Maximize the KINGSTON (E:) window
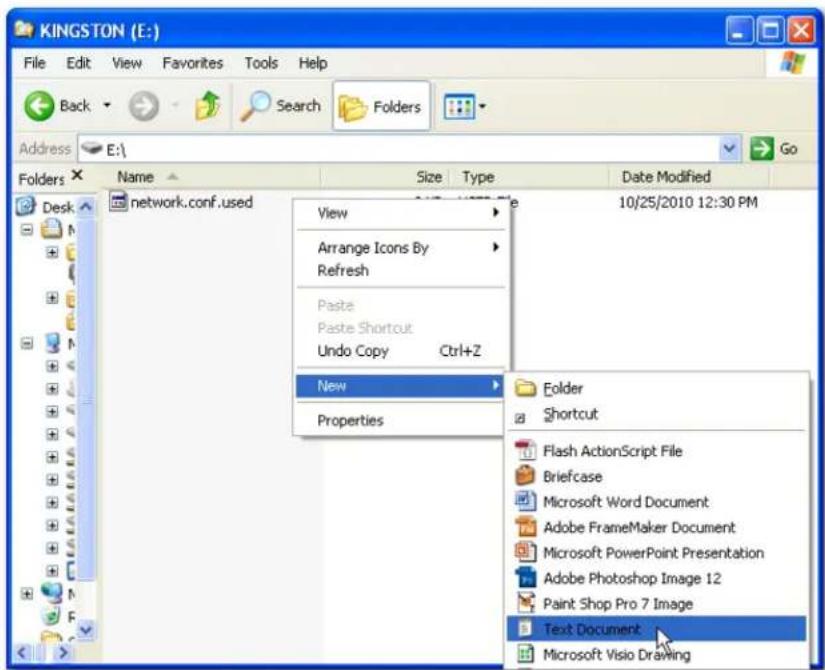 (770, 31)
